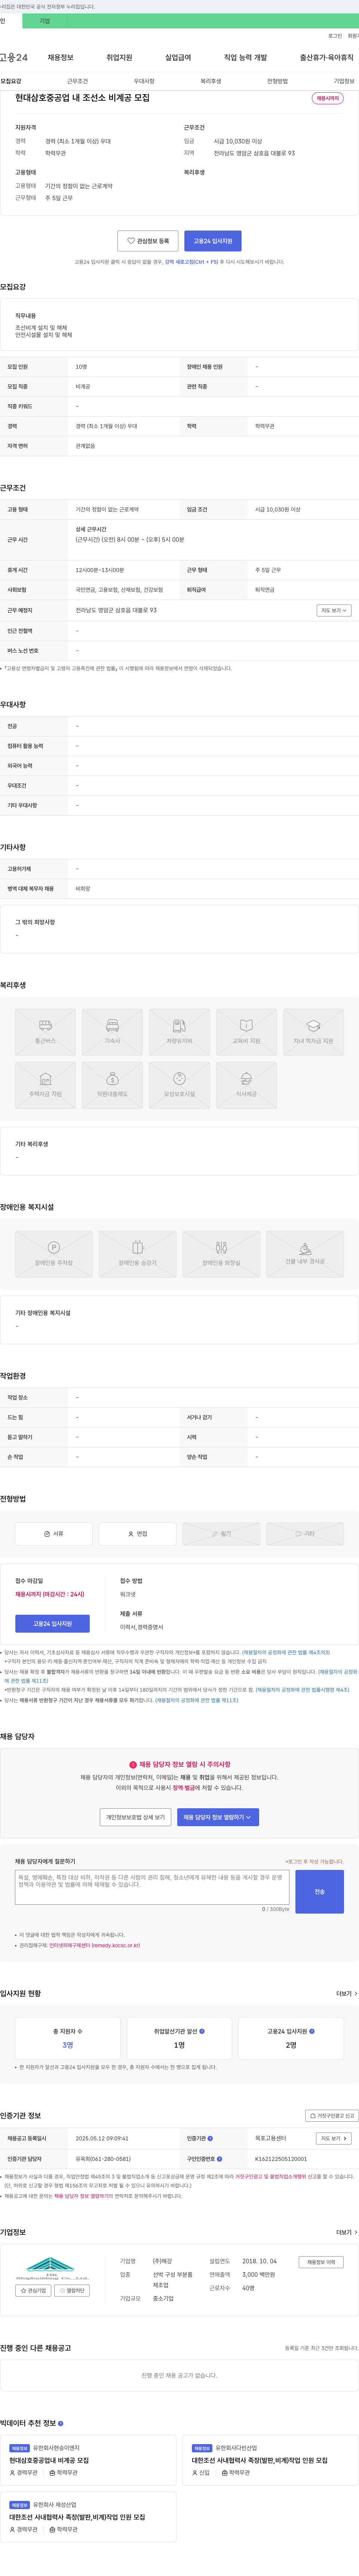Open the 출산휴가·육아휴직 menu
359x2576 pixels.
(326, 58)
